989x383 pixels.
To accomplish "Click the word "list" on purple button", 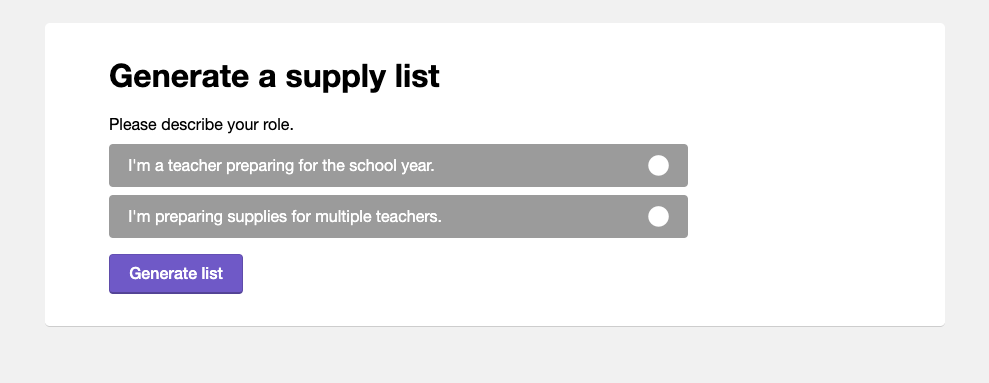I will coord(212,273).
